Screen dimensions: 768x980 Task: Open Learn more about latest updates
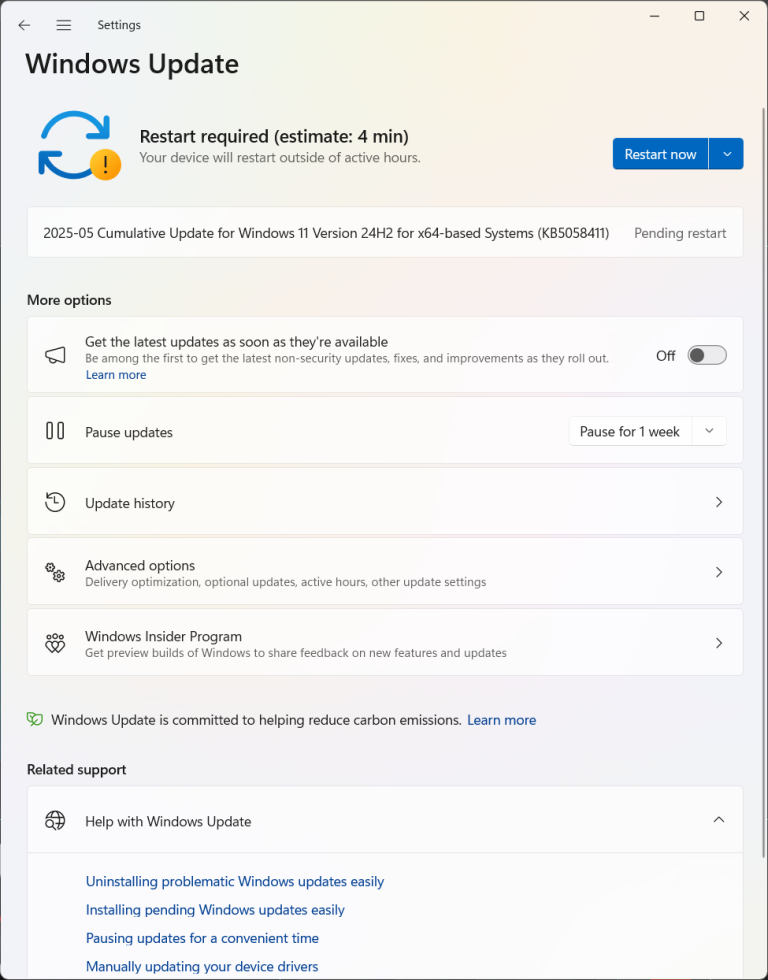(115, 374)
